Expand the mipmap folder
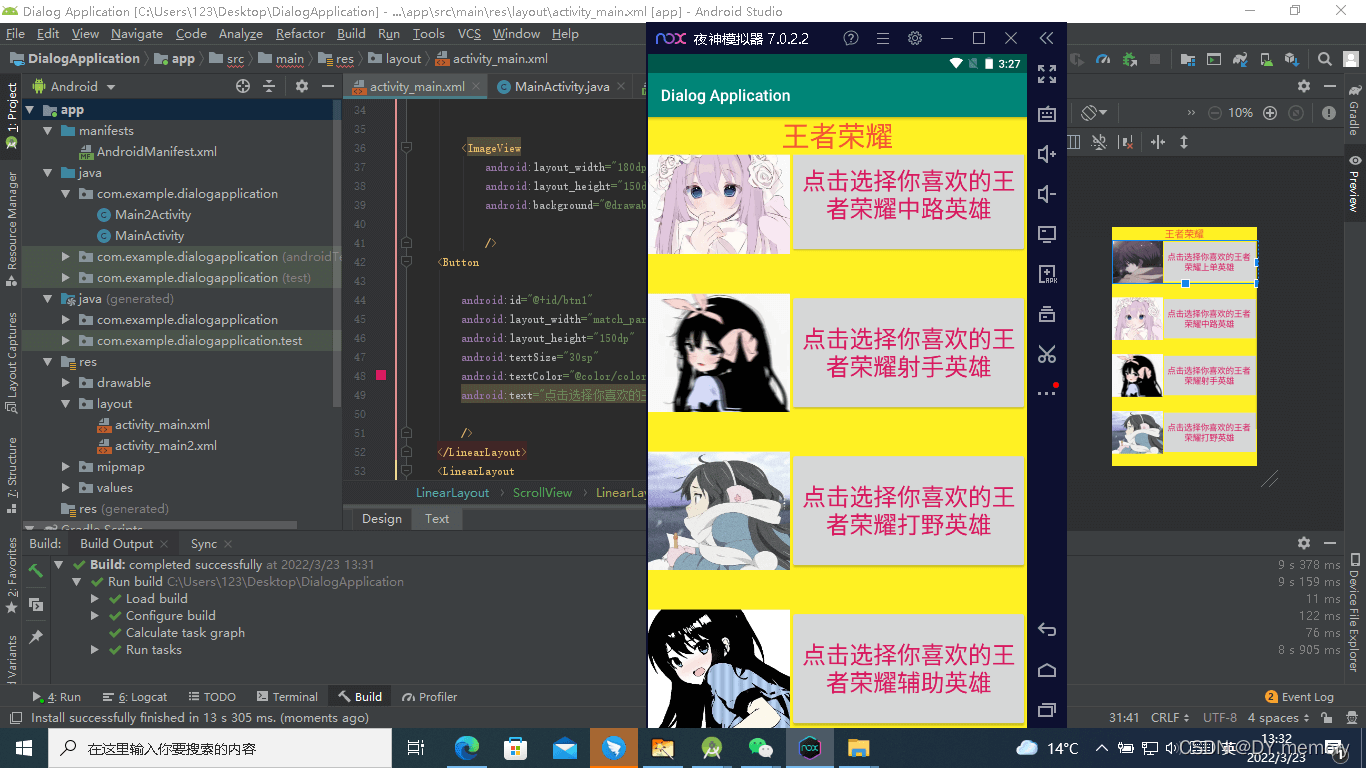This screenshot has width=1366, height=768. point(66,467)
